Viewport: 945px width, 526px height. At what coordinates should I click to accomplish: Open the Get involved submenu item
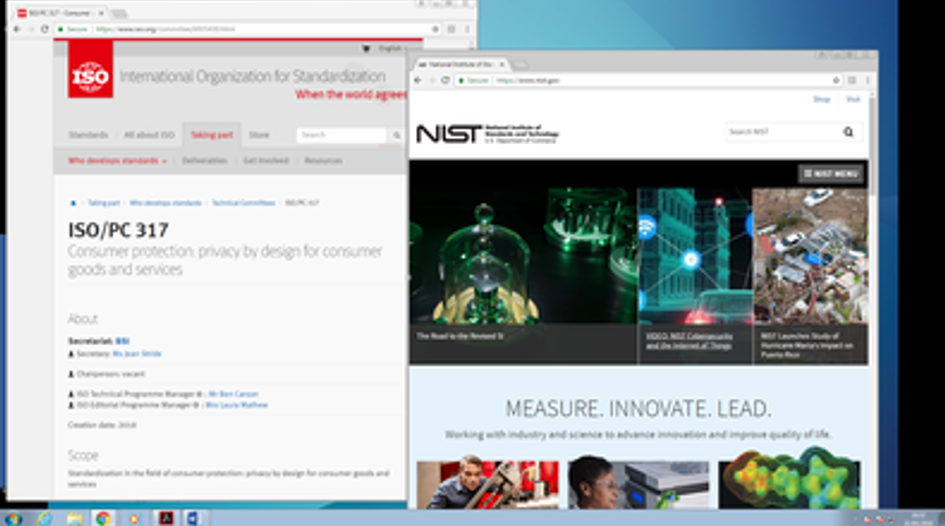[266, 161]
